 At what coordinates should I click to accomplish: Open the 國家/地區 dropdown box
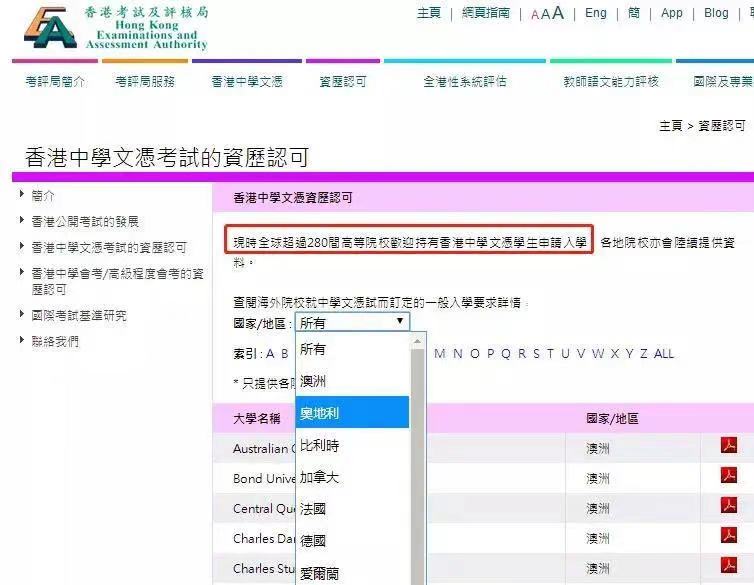pos(353,322)
